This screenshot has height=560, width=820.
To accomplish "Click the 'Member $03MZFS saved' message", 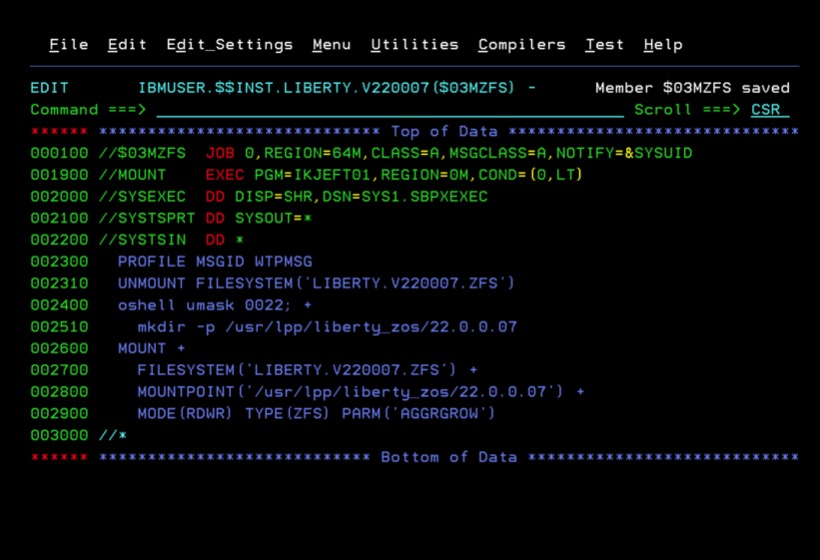I will click(x=692, y=88).
